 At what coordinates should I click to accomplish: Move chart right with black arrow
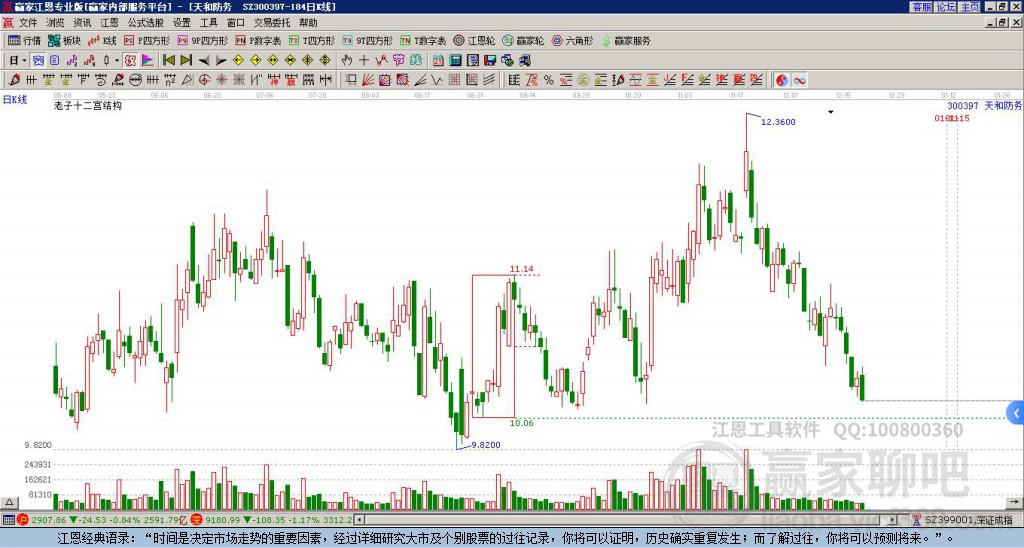click(x=221, y=60)
